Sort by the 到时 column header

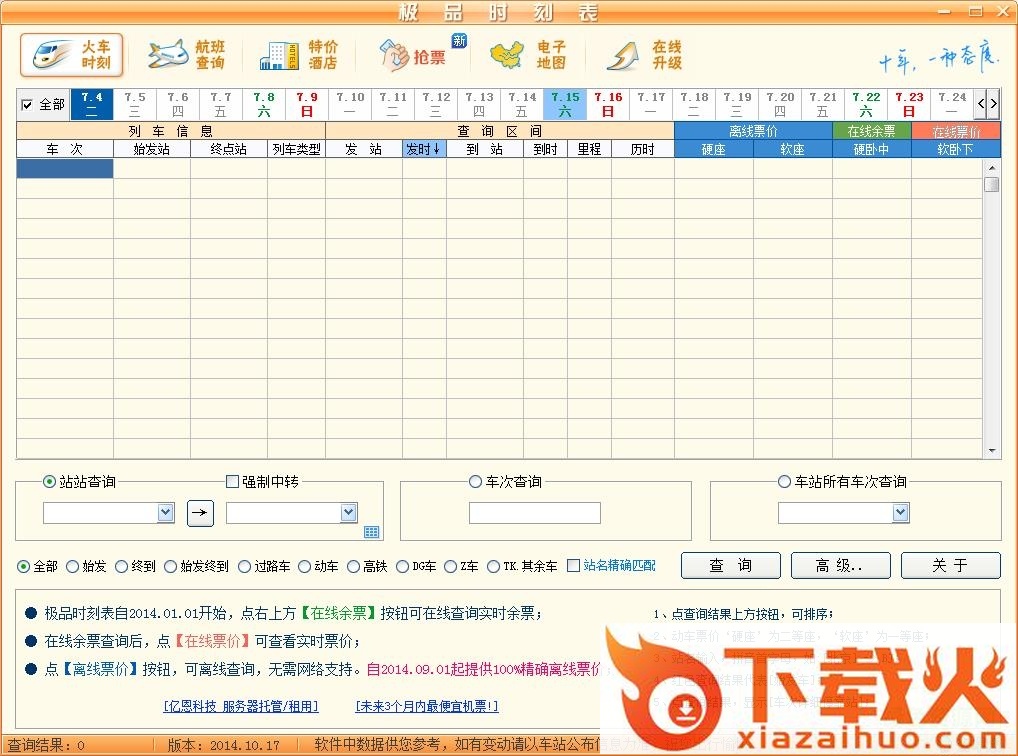[x=545, y=149]
